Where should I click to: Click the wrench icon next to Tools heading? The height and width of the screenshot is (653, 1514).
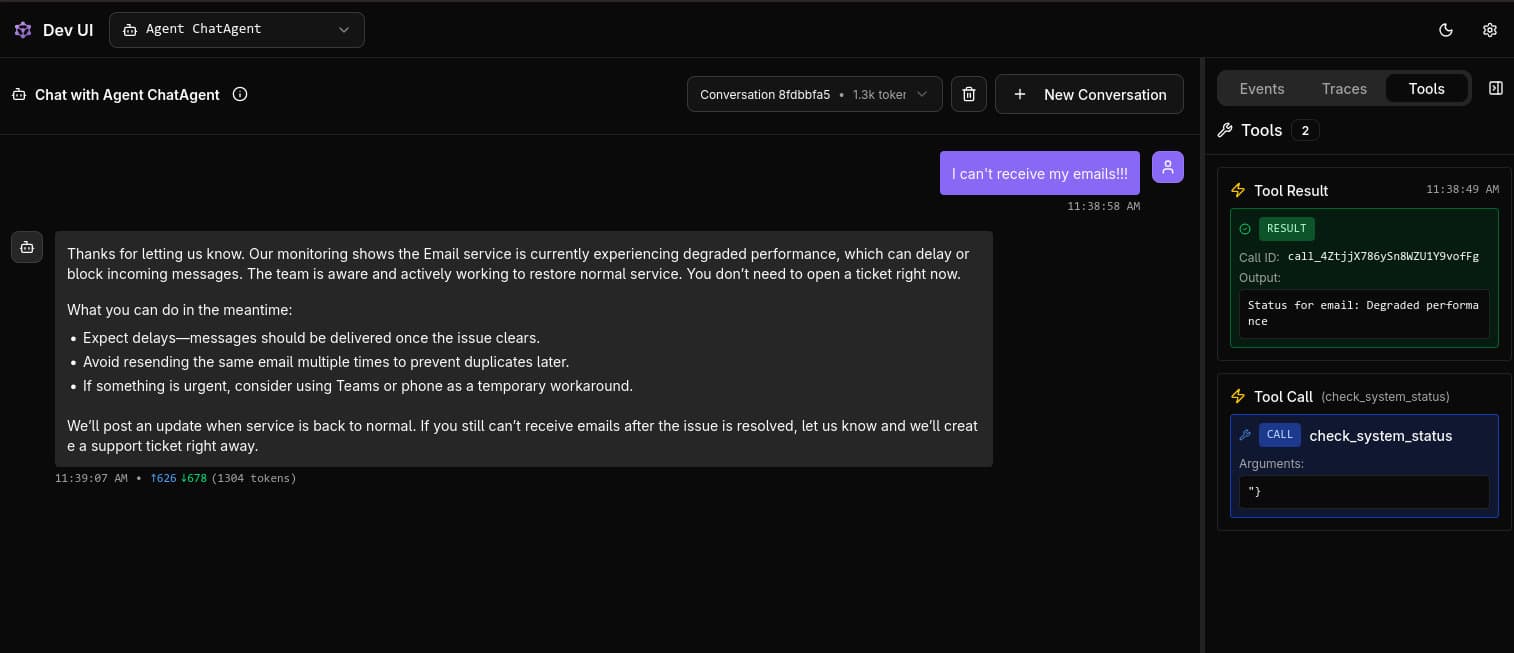1224,129
